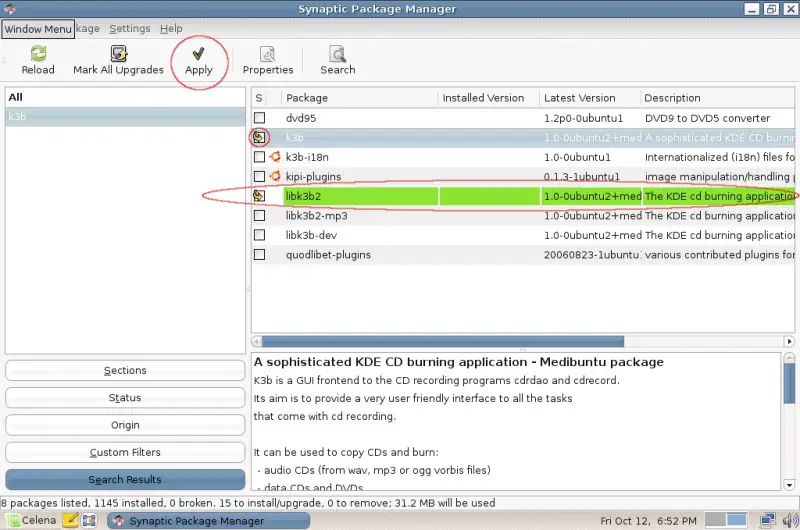Screen dimensions: 800x530
Task: Click the Custom Filters button
Action: [x=125, y=452]
